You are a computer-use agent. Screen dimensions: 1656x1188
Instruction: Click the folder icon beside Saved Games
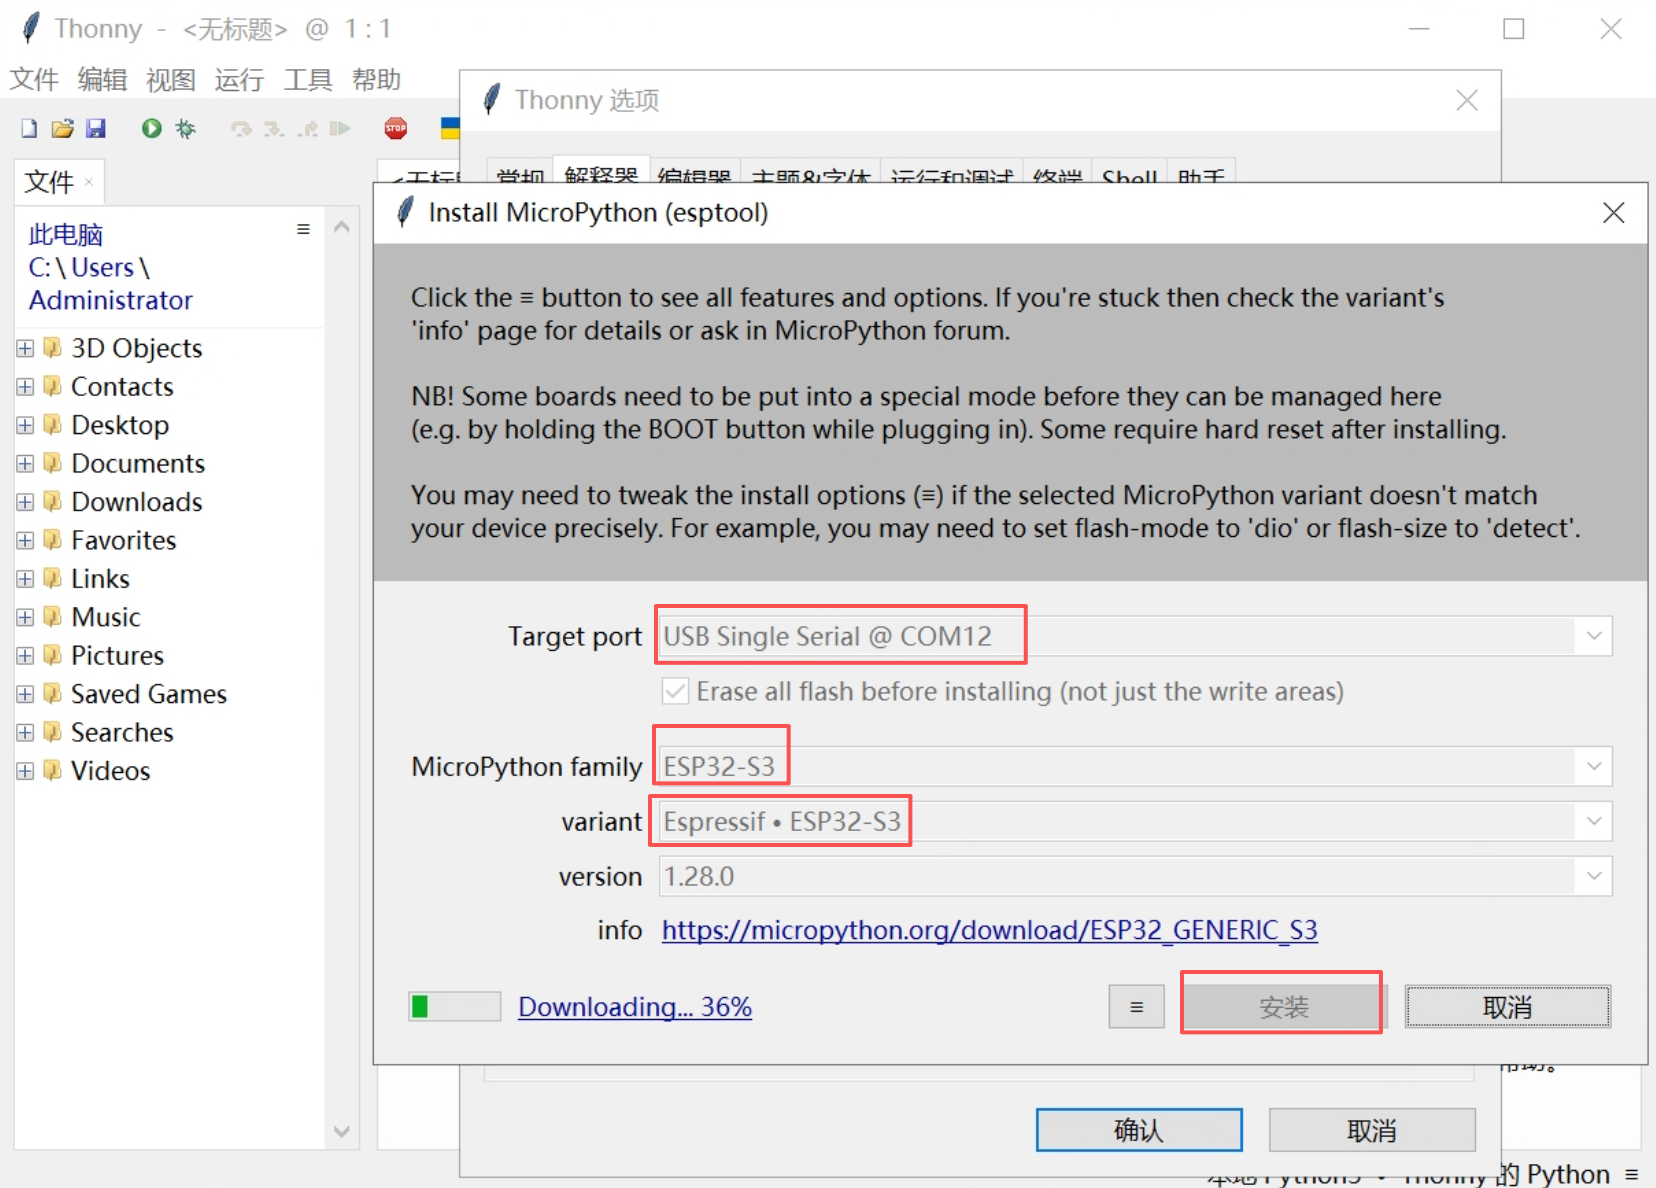click(53, 694)
